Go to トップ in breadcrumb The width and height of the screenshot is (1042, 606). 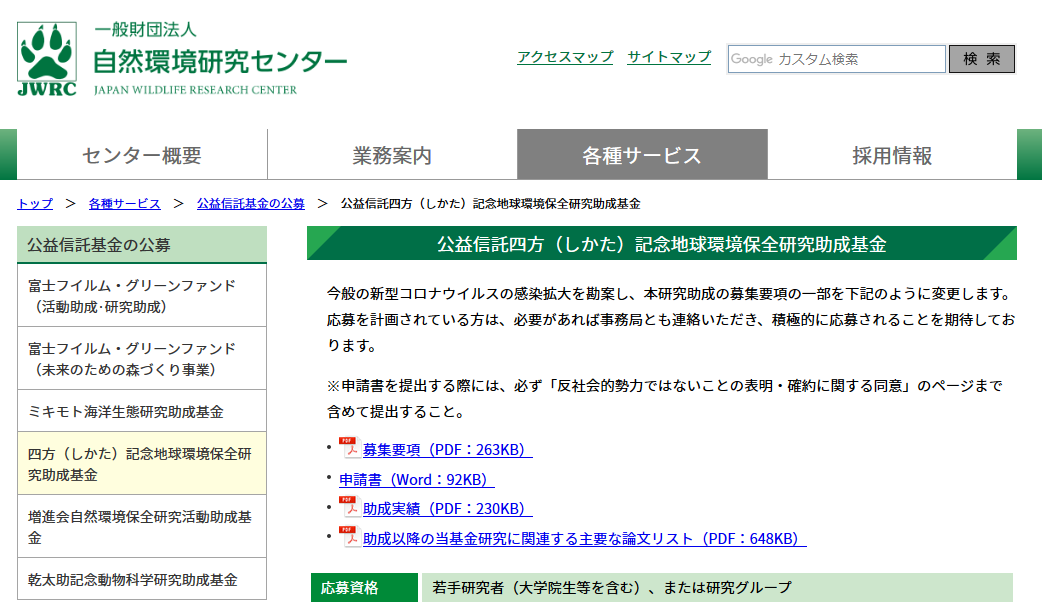(35, 204)
